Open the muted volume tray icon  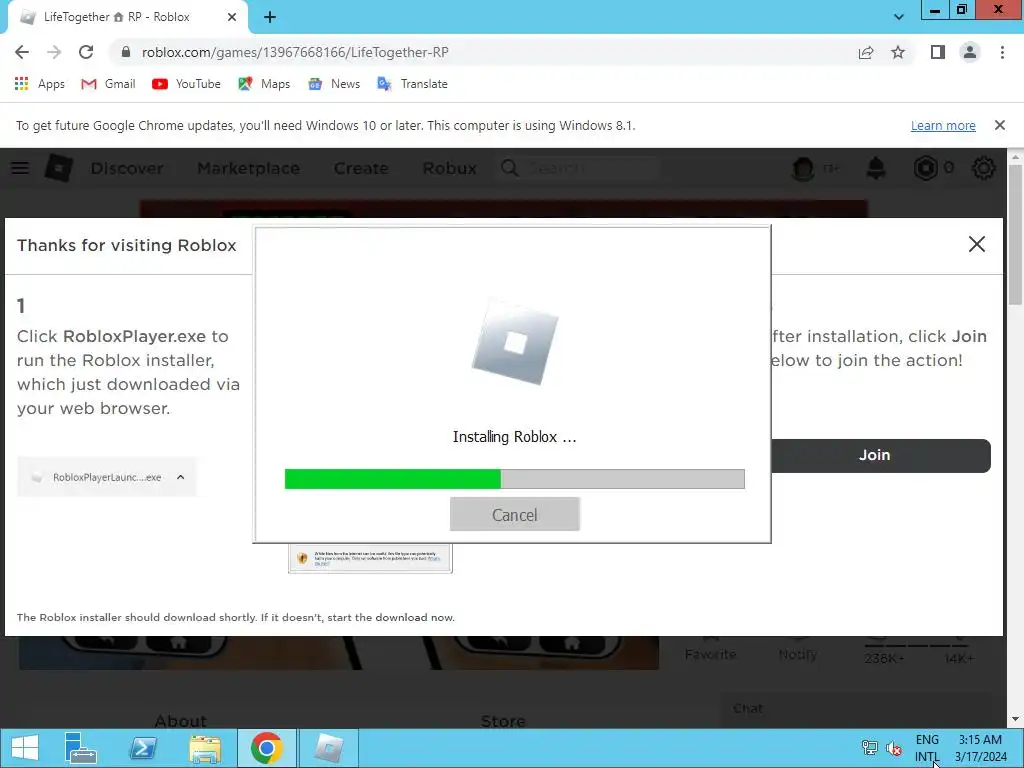[894, 748]
